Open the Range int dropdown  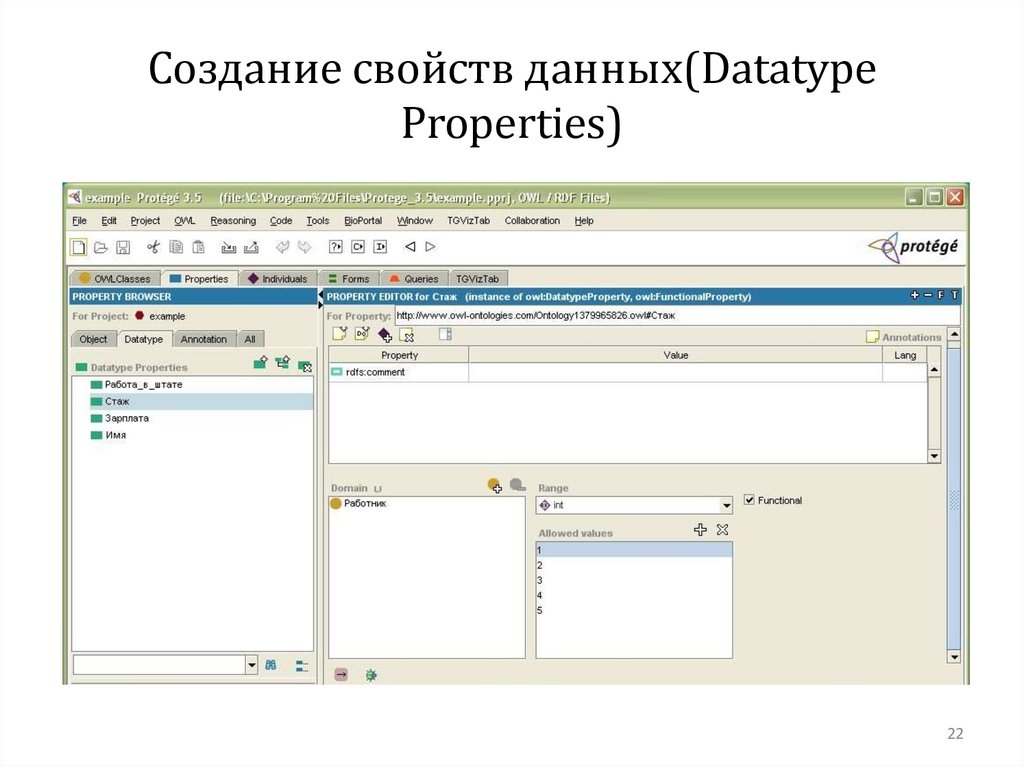click(726, 505)
